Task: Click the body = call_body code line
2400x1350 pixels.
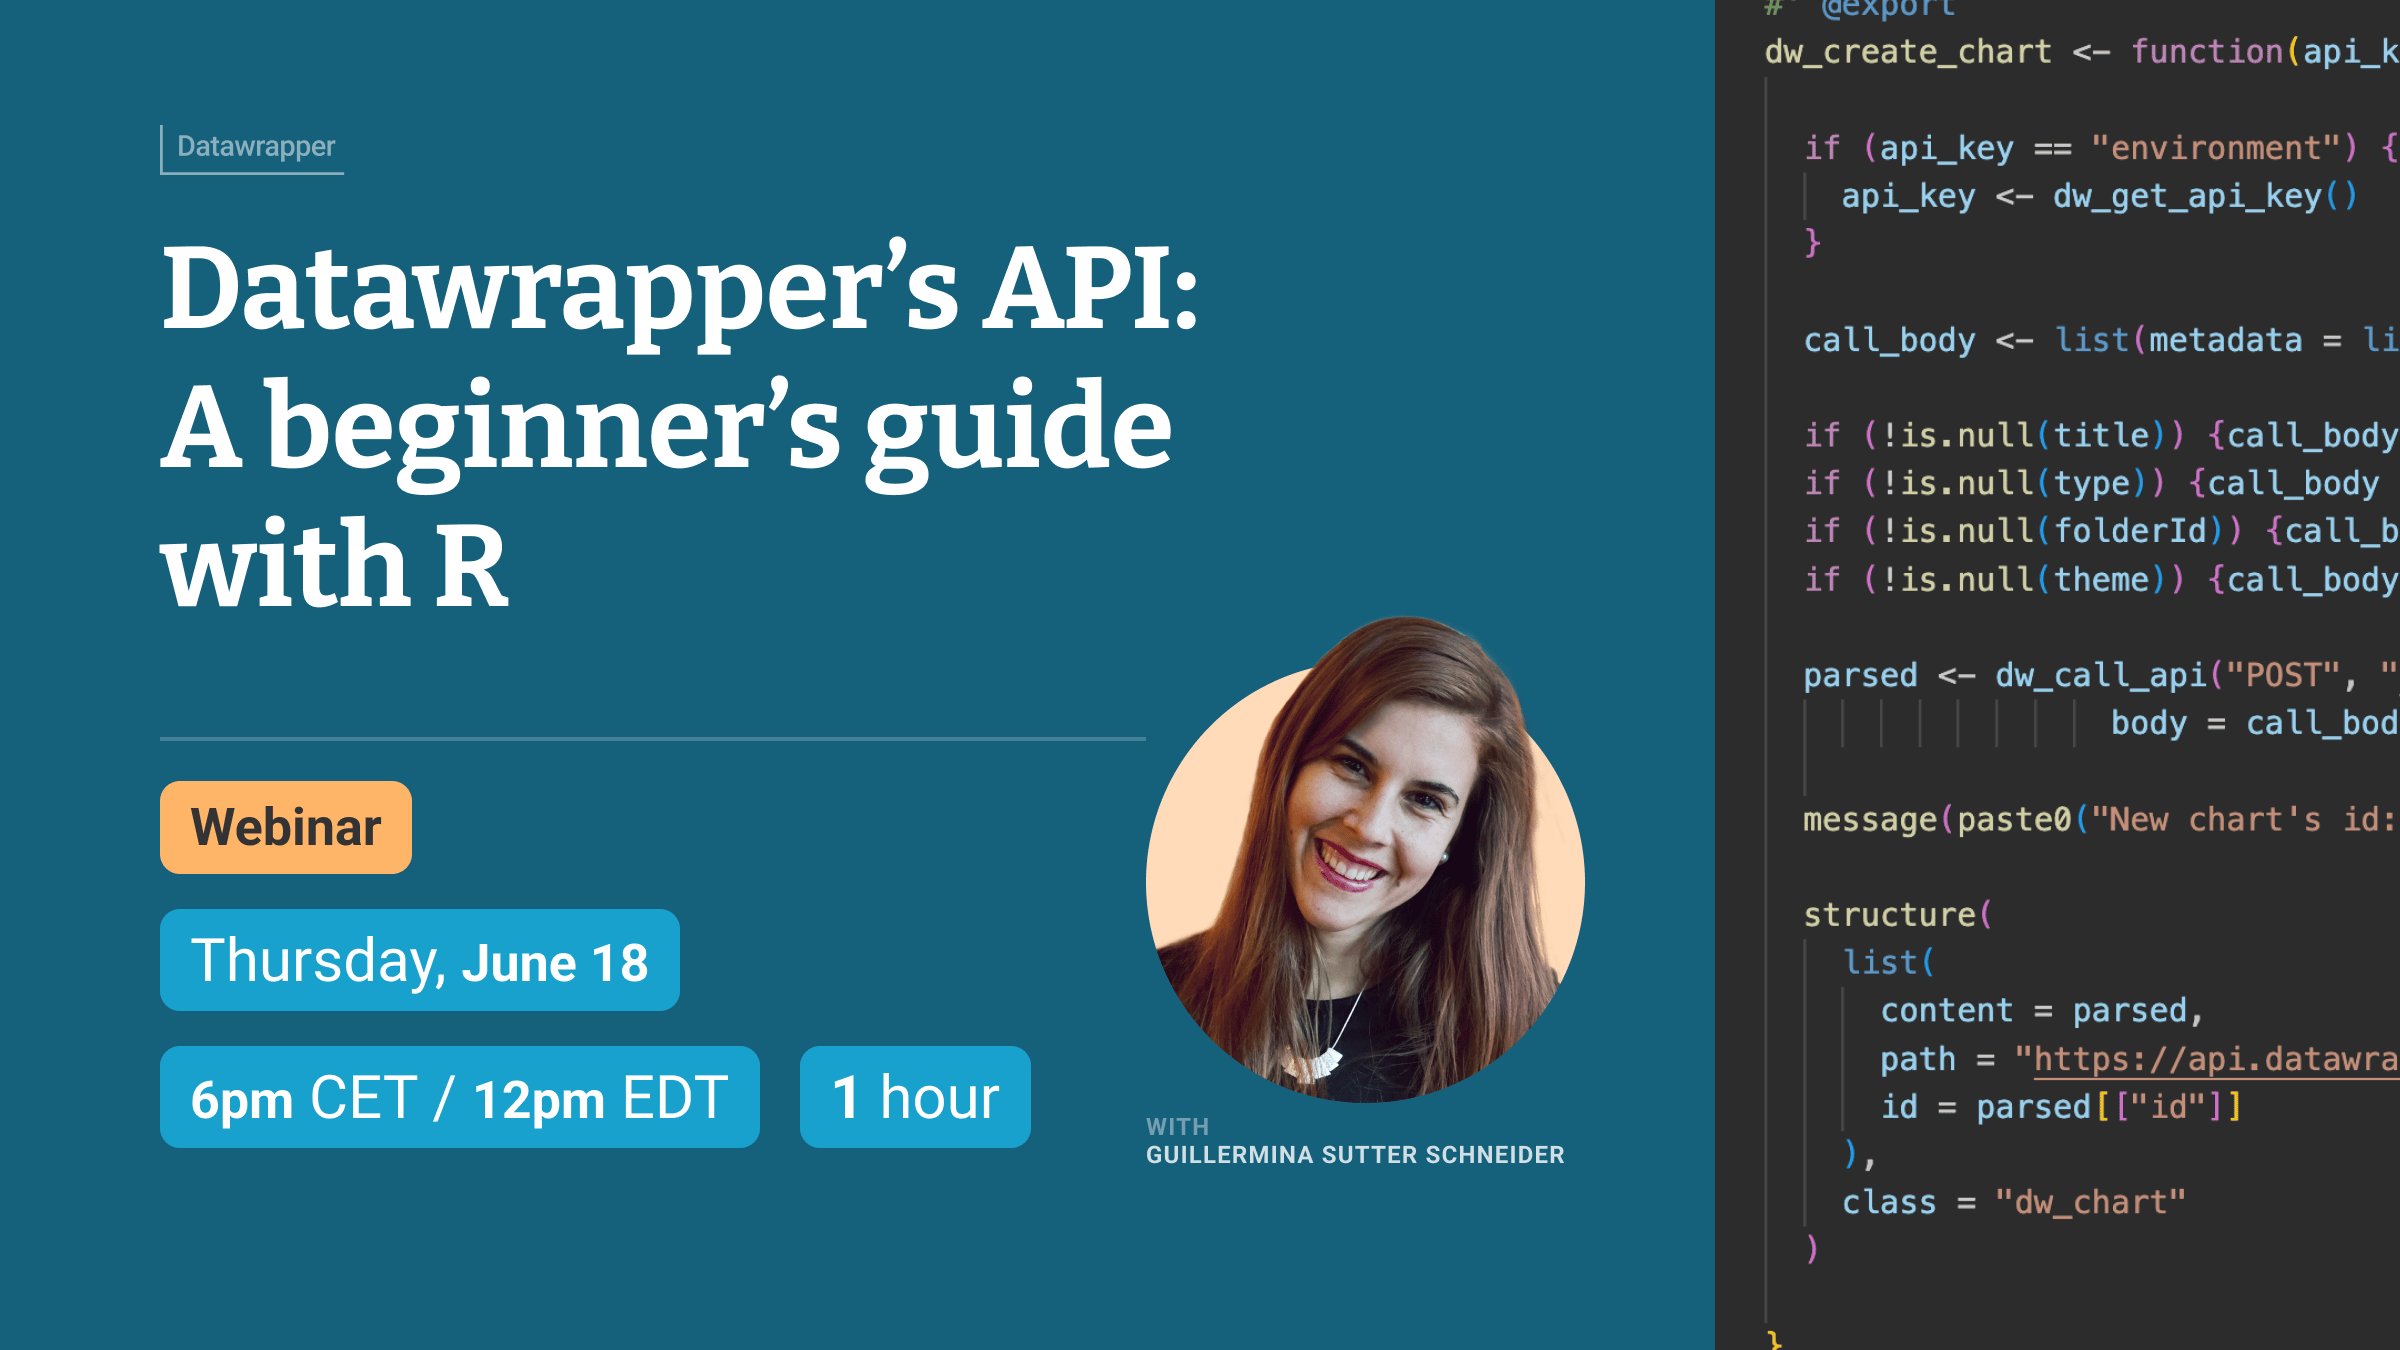Action: point(2255,723)
